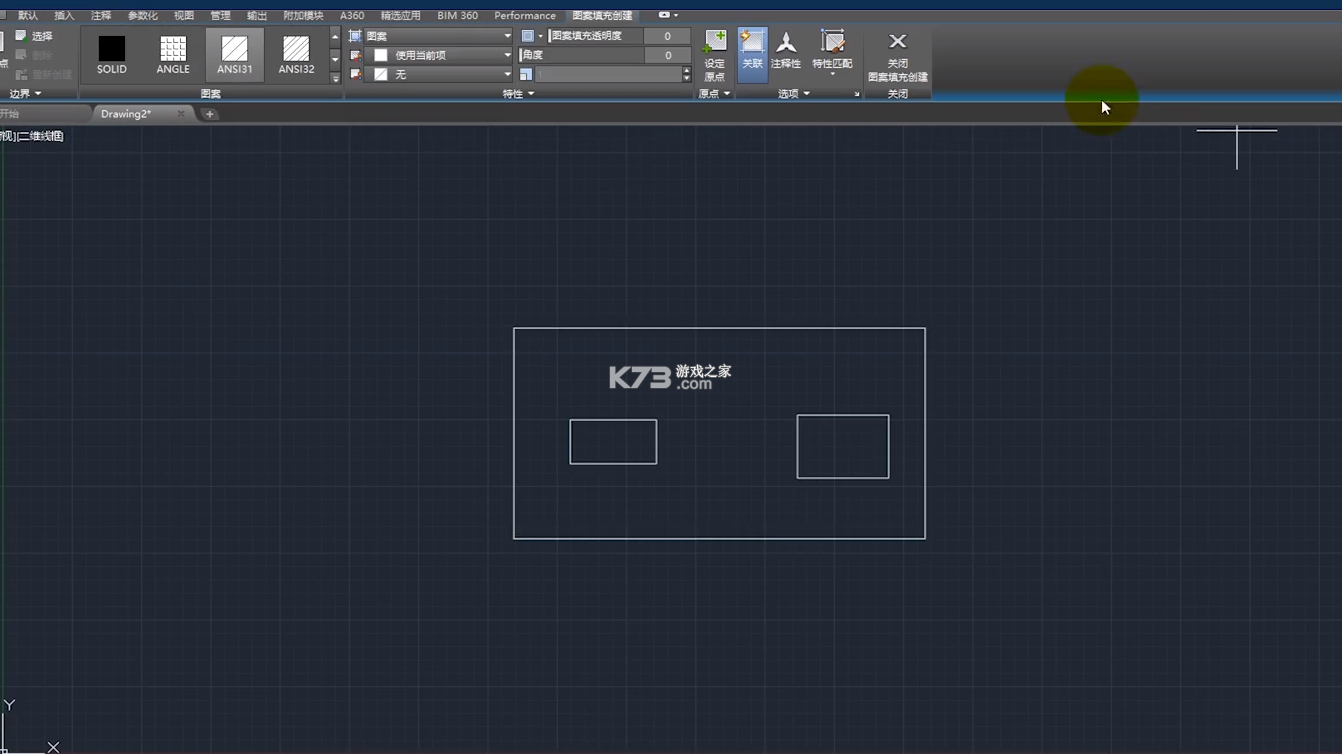Click the 角度 hatch angle slider

pos(581,55)
